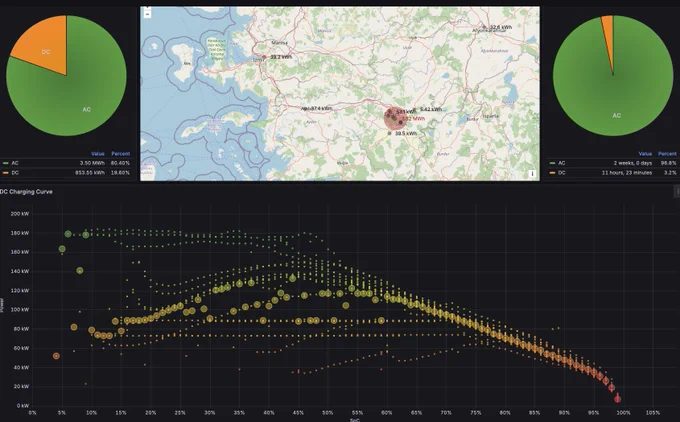Click the orange data point near 4% SoC
Image resolution: width=680 pixels, height=422 pixels.
pos(56,356)
